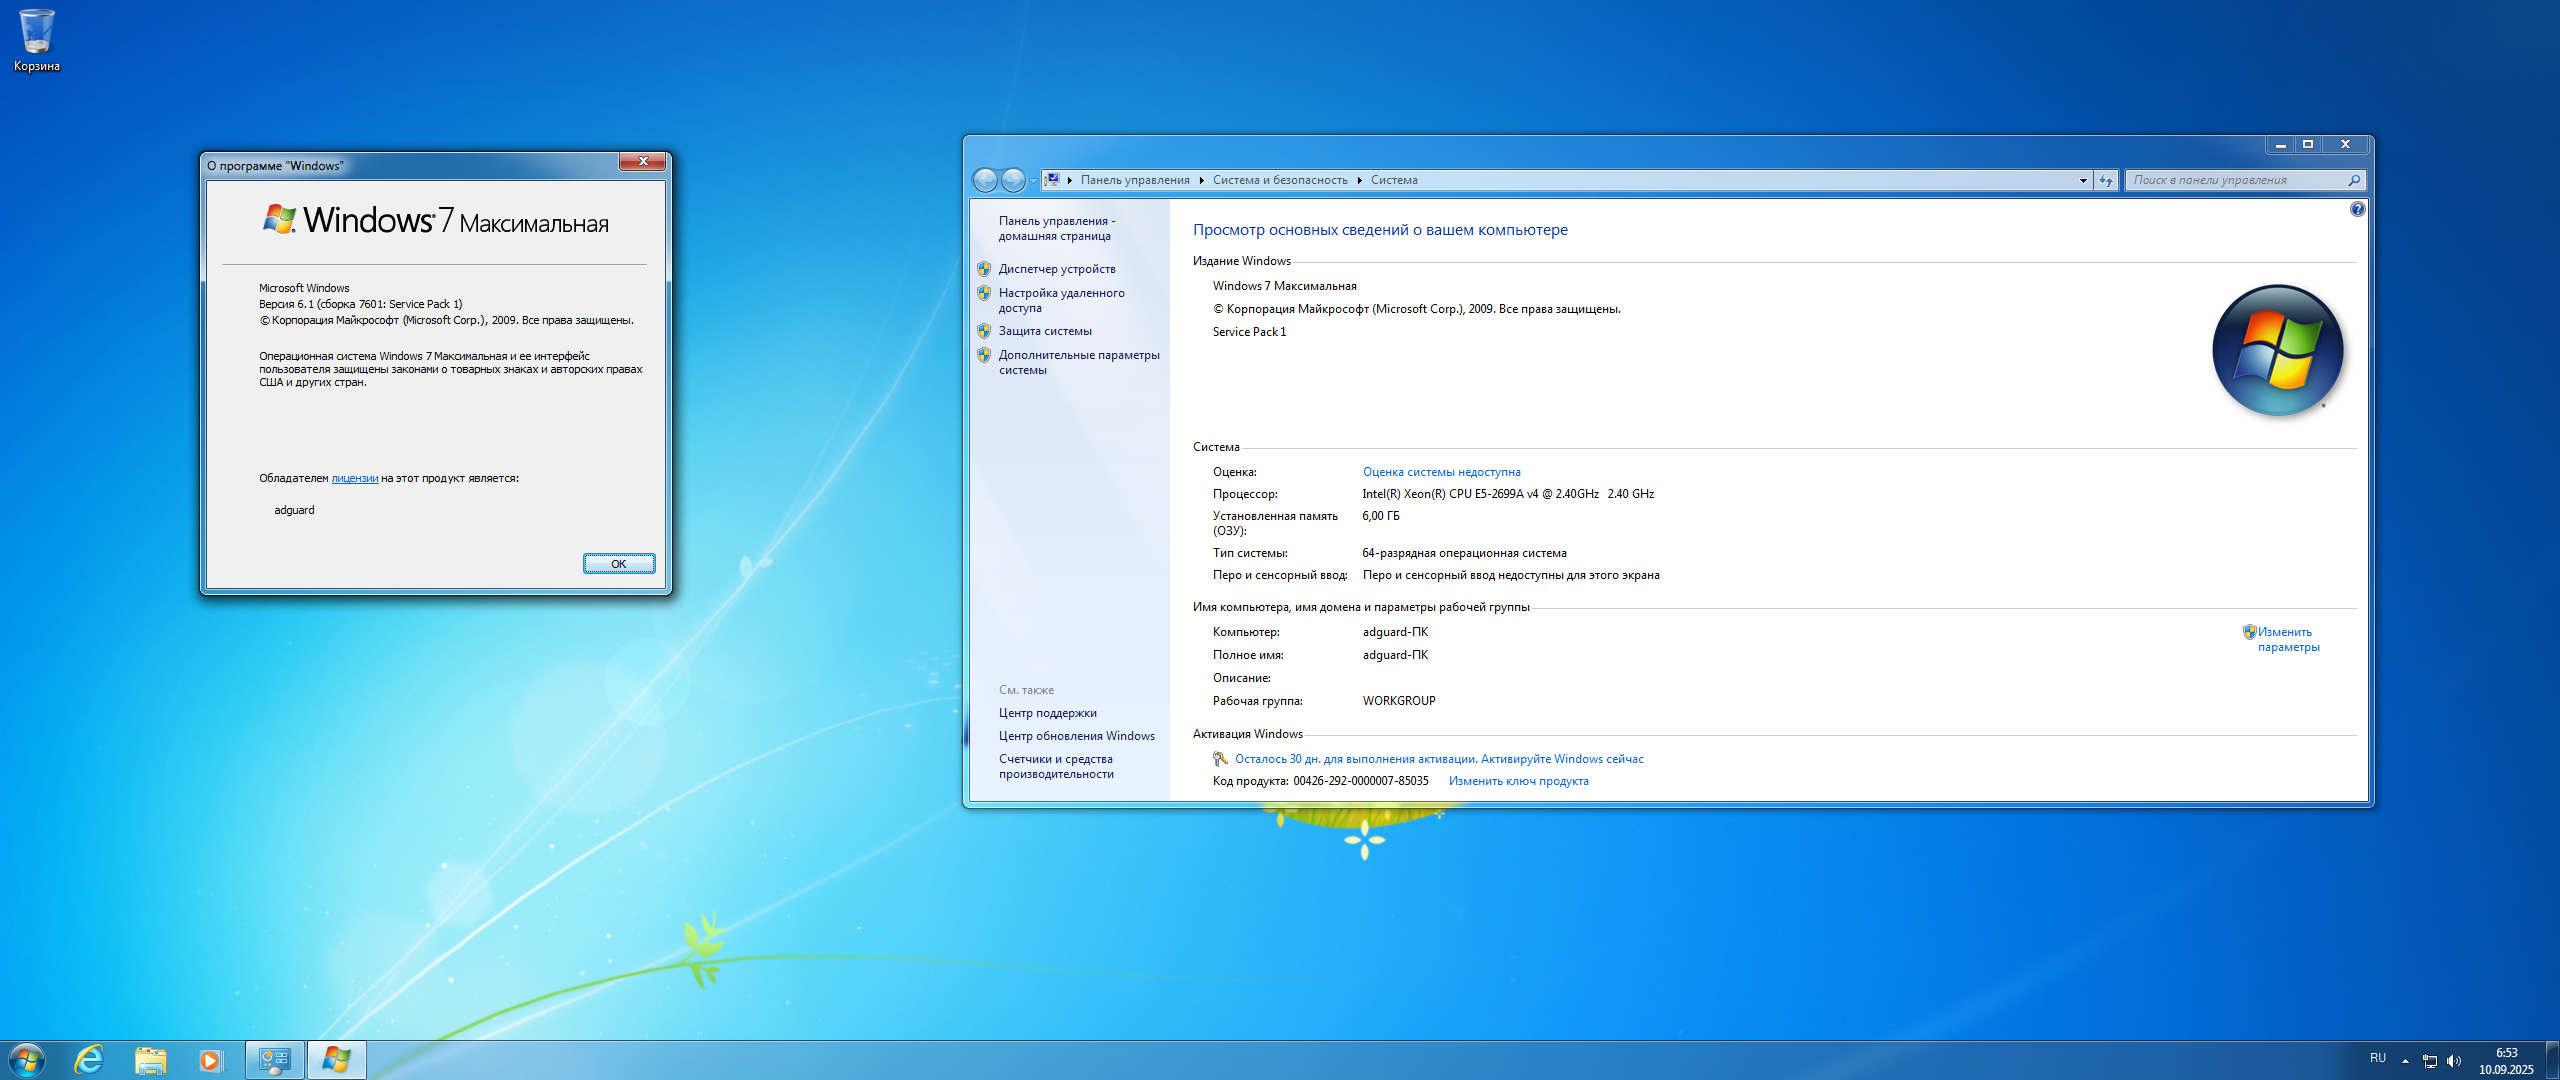This screenshot has height=1080, width=2560.
Task: Click the shield icon beside Device Manager
Action: pos(984,269)
